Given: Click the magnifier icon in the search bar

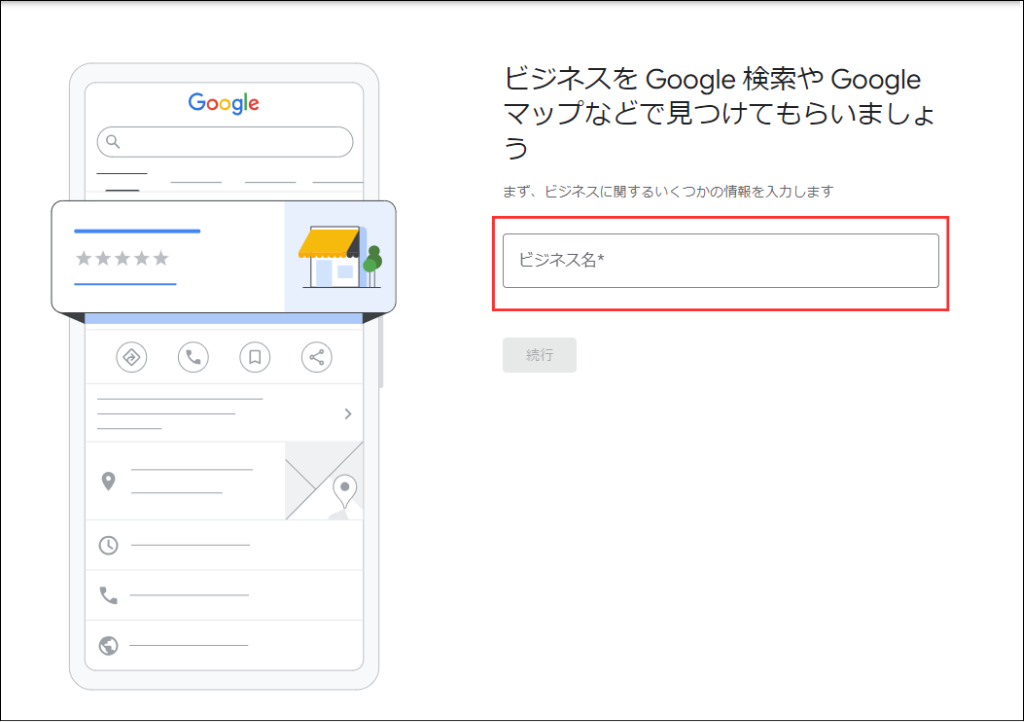Looking at the screenshot, I should click(x=113, y=142).
